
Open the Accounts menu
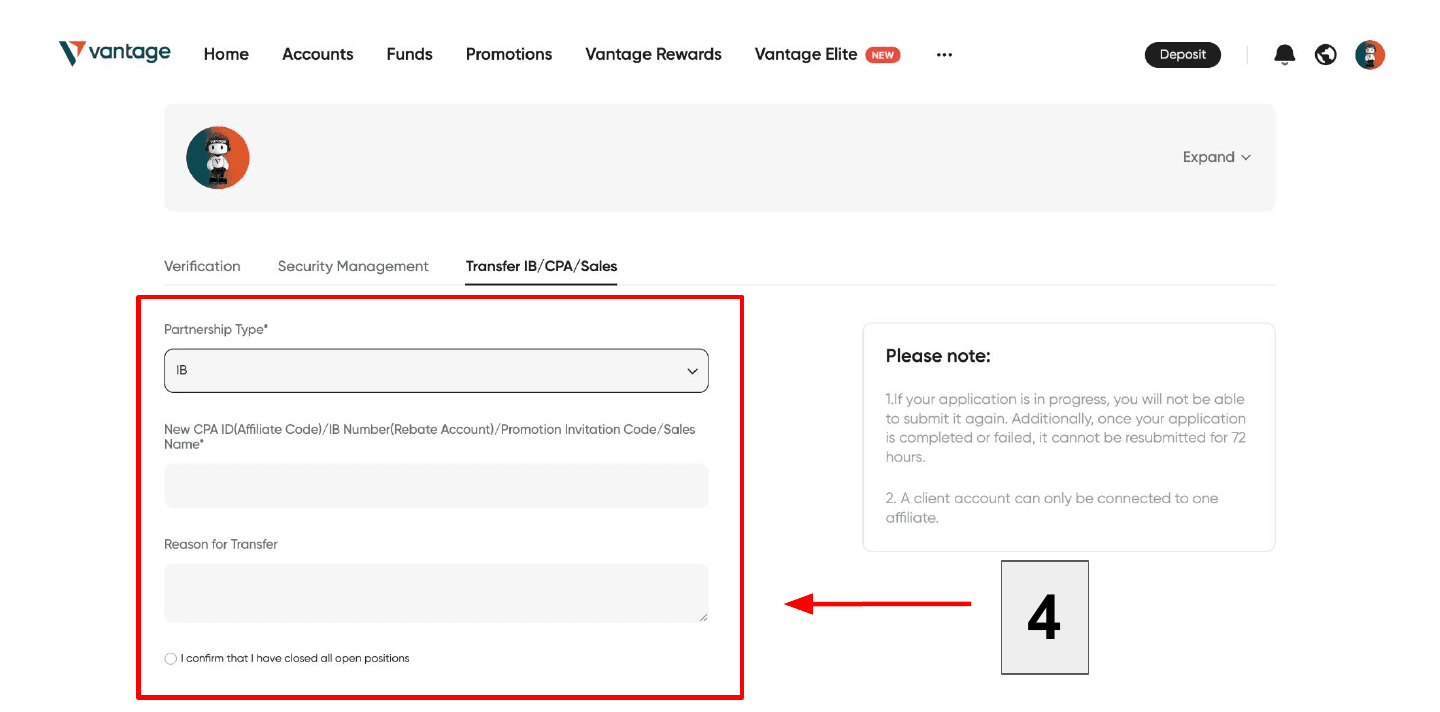pos(318,54)
